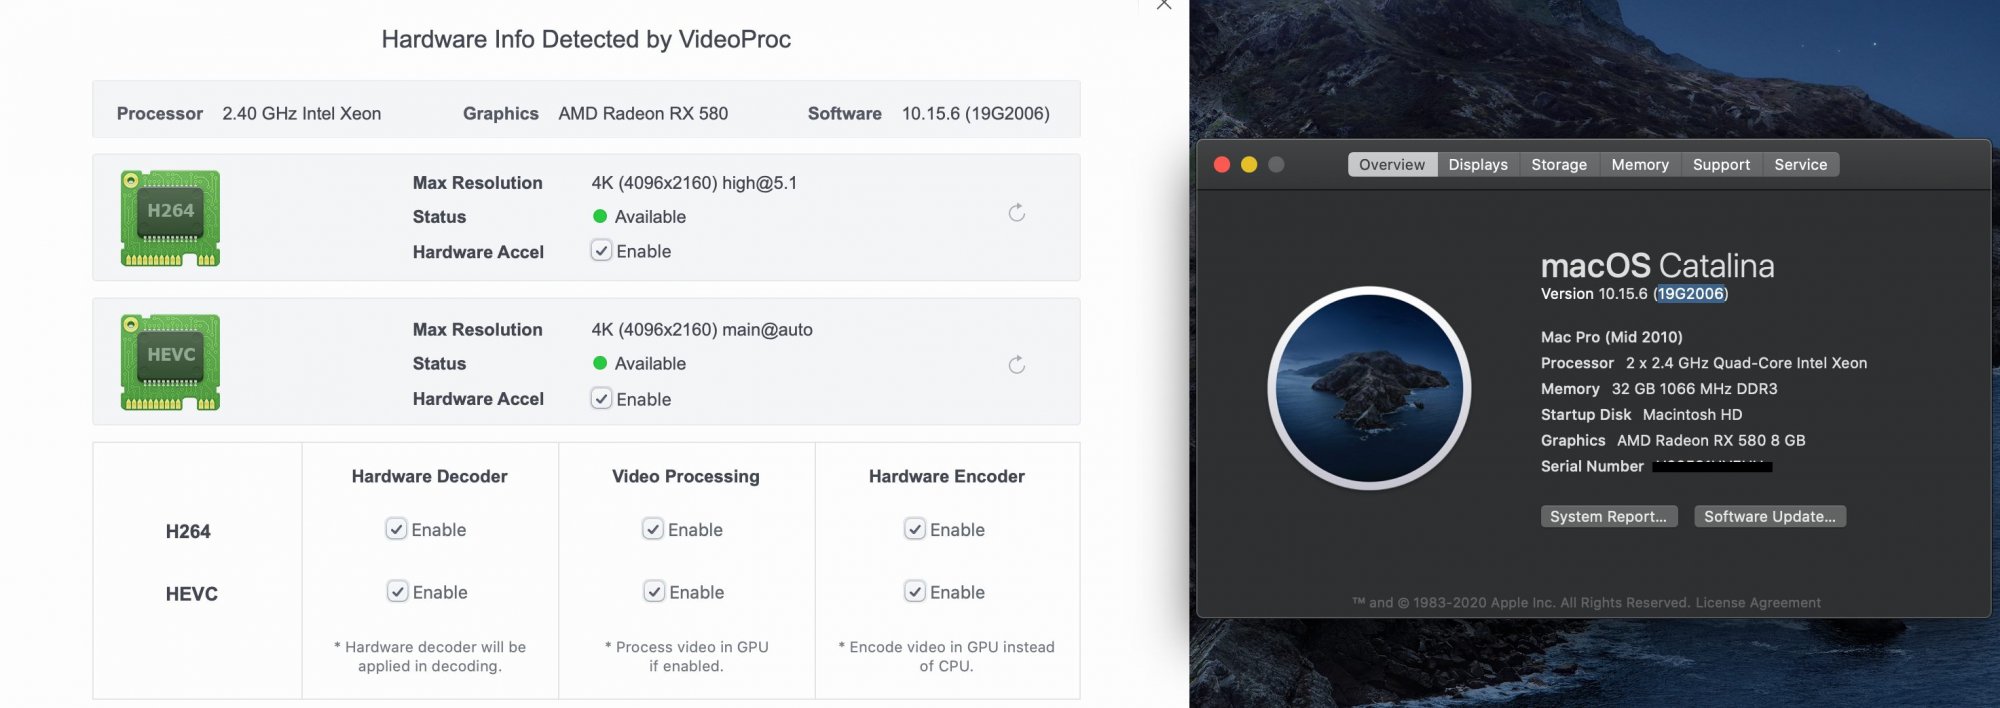Click the yellow minimize button in About This Mac
The height and width of the screenshot is (708, 2000).
click(1249, 164)
